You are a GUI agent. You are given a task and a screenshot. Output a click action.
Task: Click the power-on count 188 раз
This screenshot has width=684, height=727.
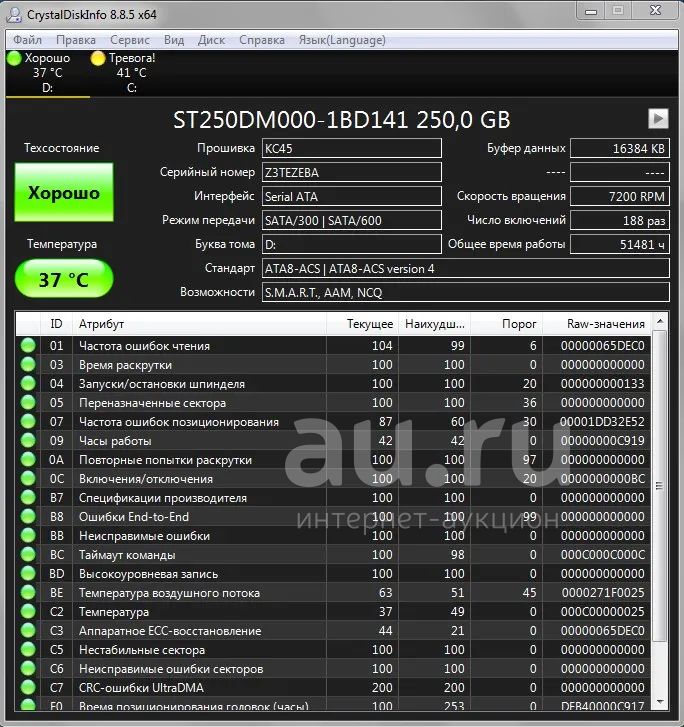620,221
